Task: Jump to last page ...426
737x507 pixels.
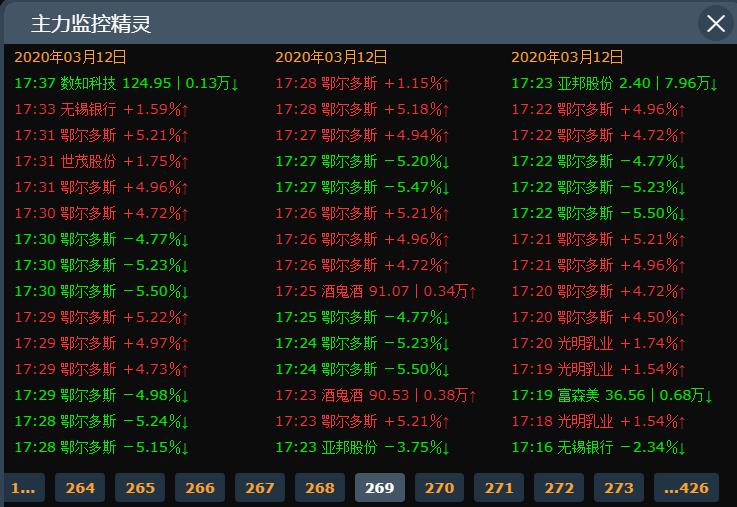Action: [x=686, y=488]
